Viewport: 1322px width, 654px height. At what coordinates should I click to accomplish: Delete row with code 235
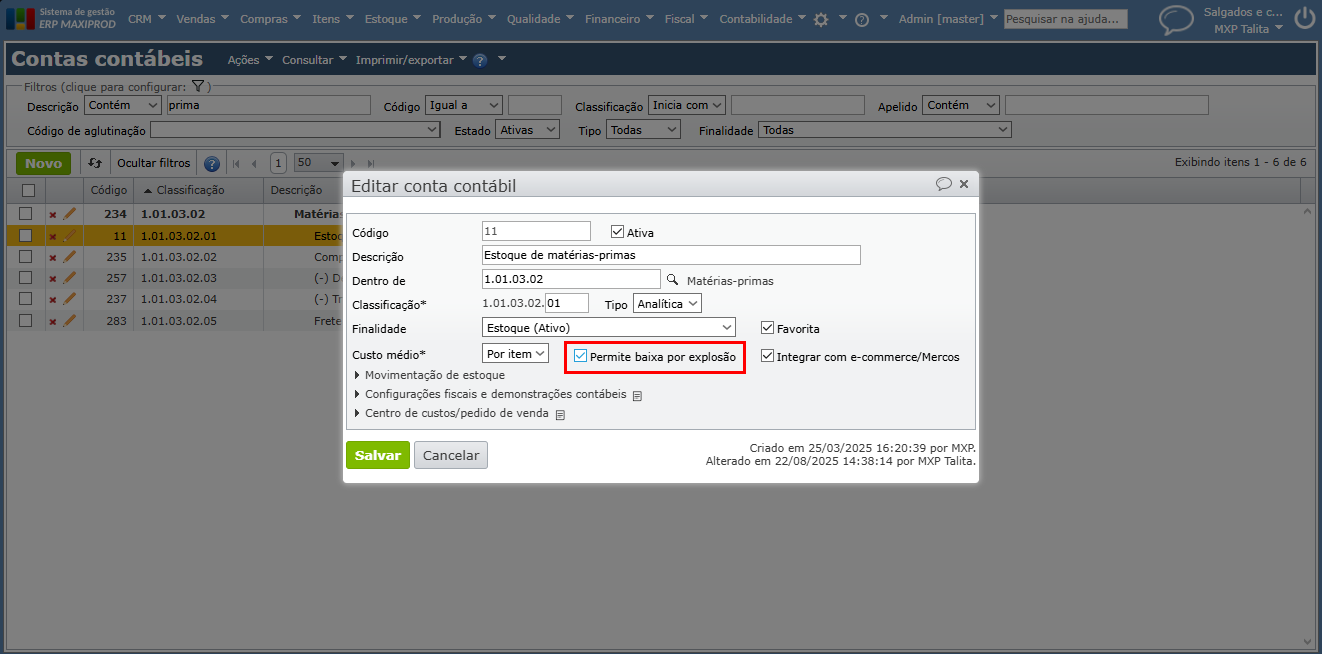click(53, 257)
